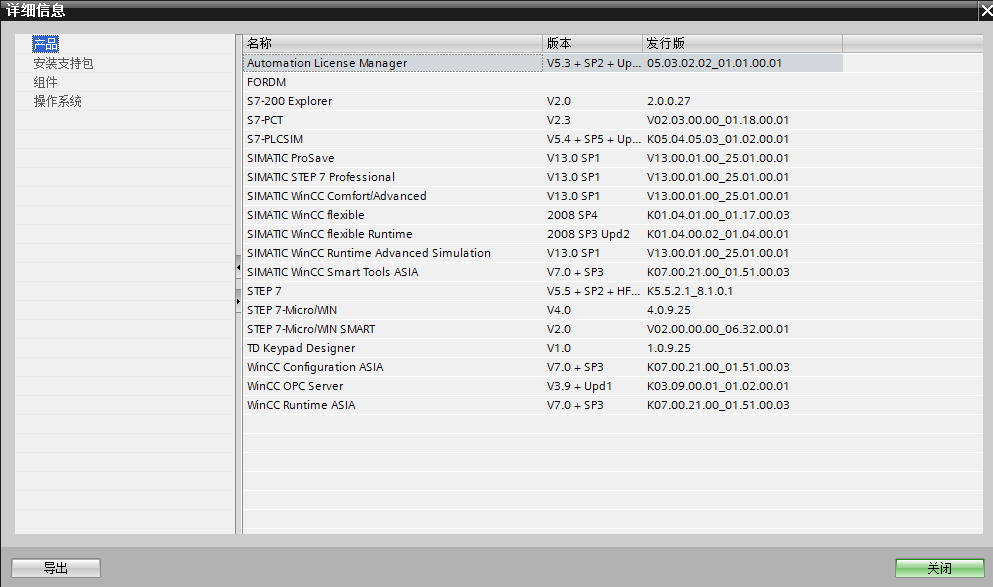Click the SIMATIC WinCC flexible 2008 SP4 name
Image resolution: width=993 pixels, height=587 pixels.
[x=306, y=215]
